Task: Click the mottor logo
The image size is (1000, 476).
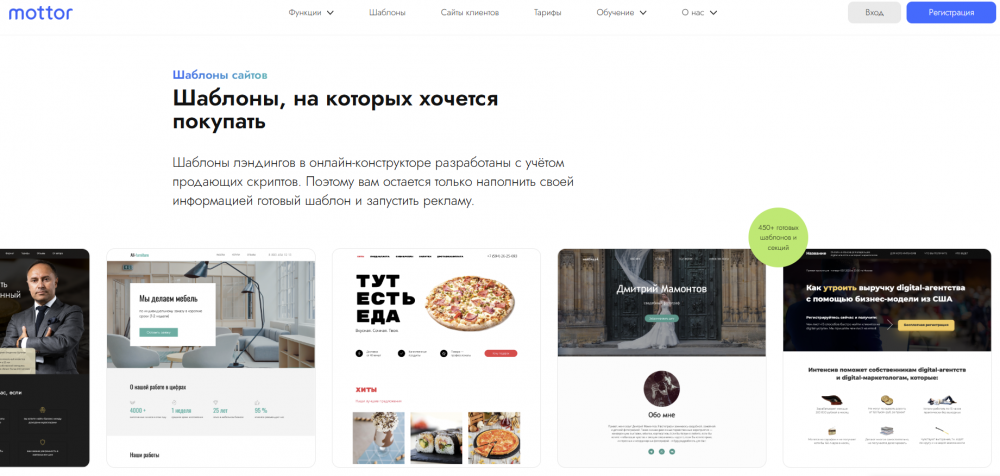Action: pyautogui.click(x=40, y=13)
